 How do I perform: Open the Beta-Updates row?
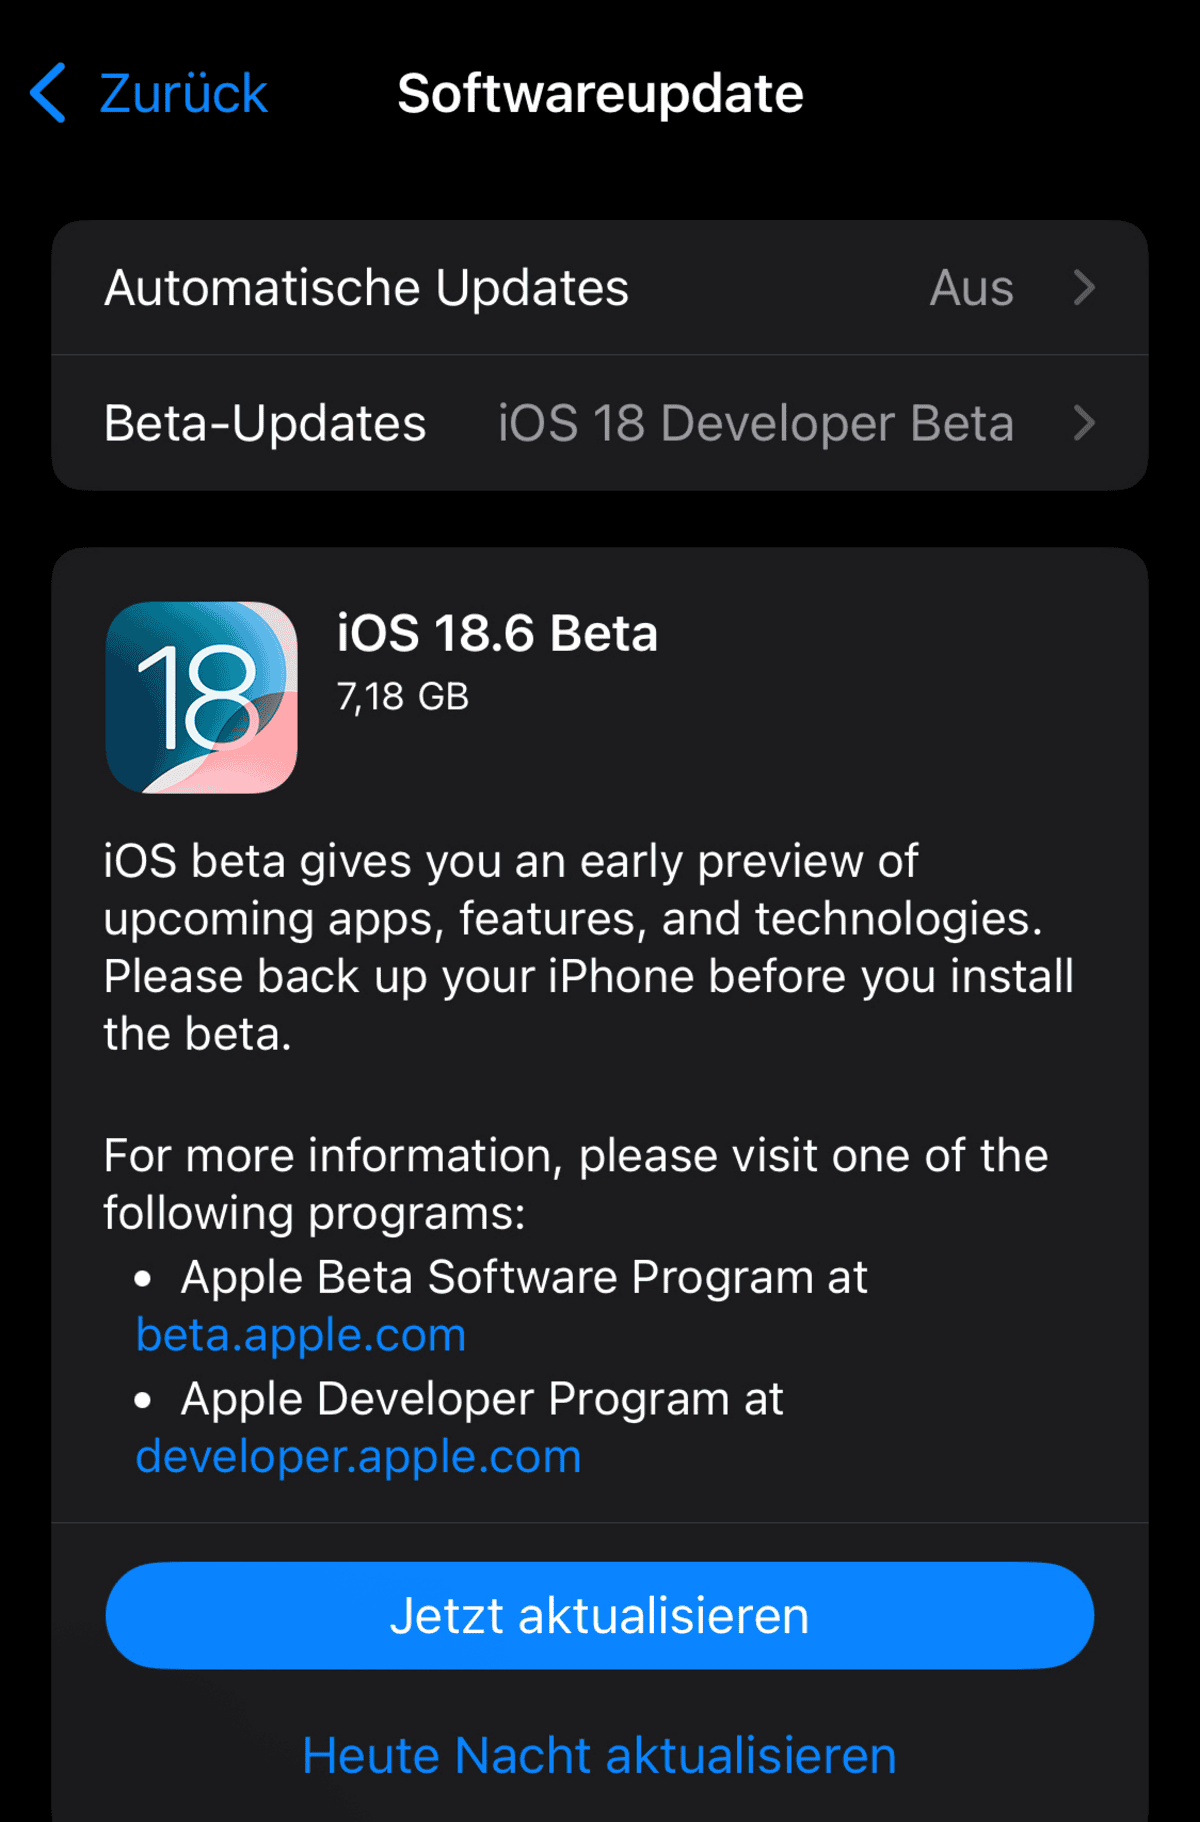(600, 423)
